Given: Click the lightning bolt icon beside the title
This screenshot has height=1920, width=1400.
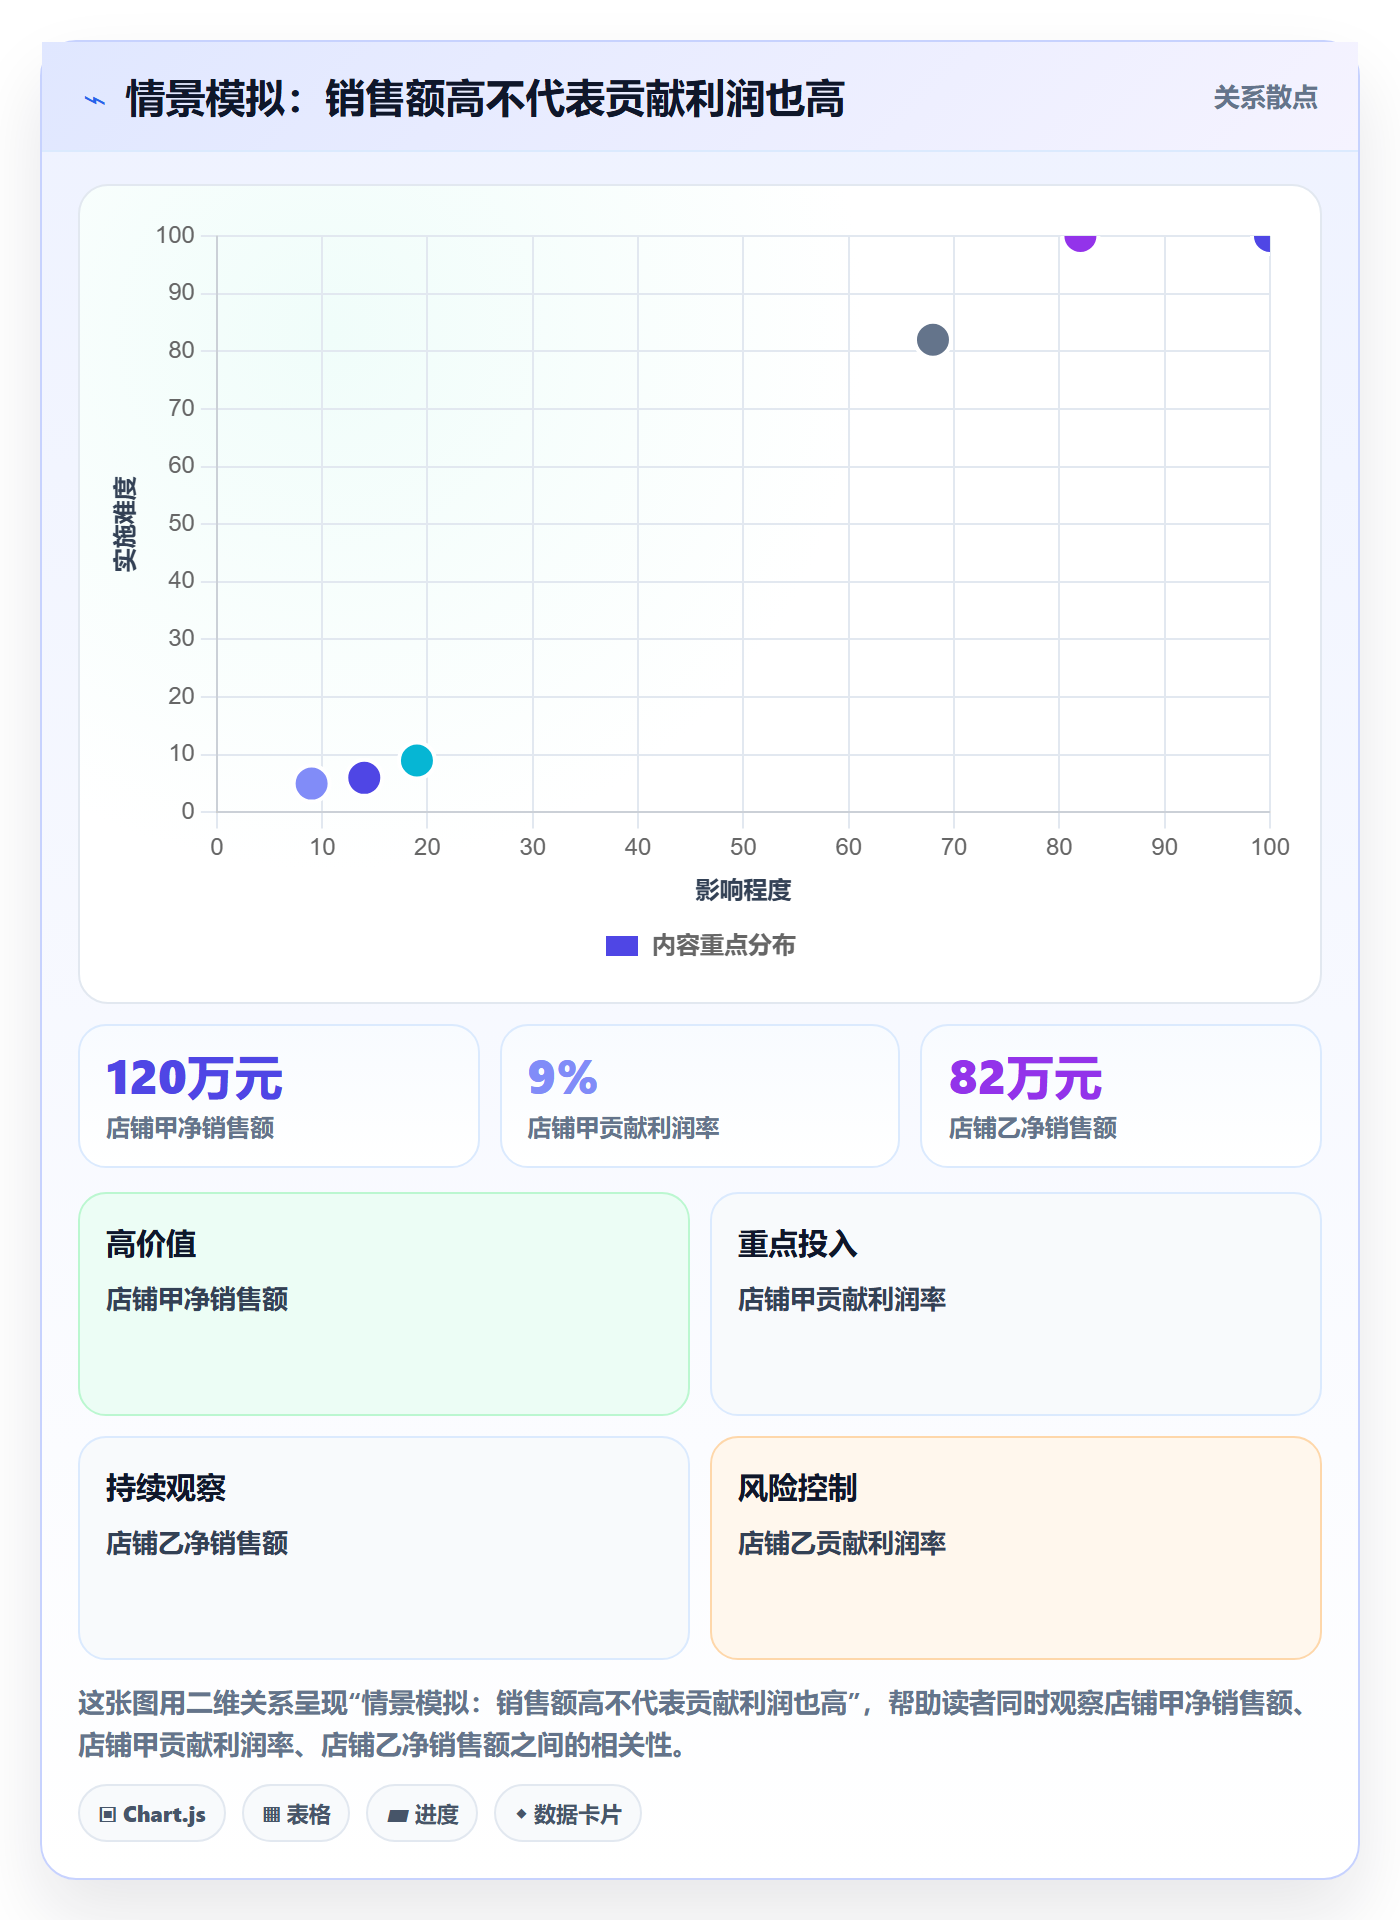Looking at the screenshot, I should pos(95,100).
